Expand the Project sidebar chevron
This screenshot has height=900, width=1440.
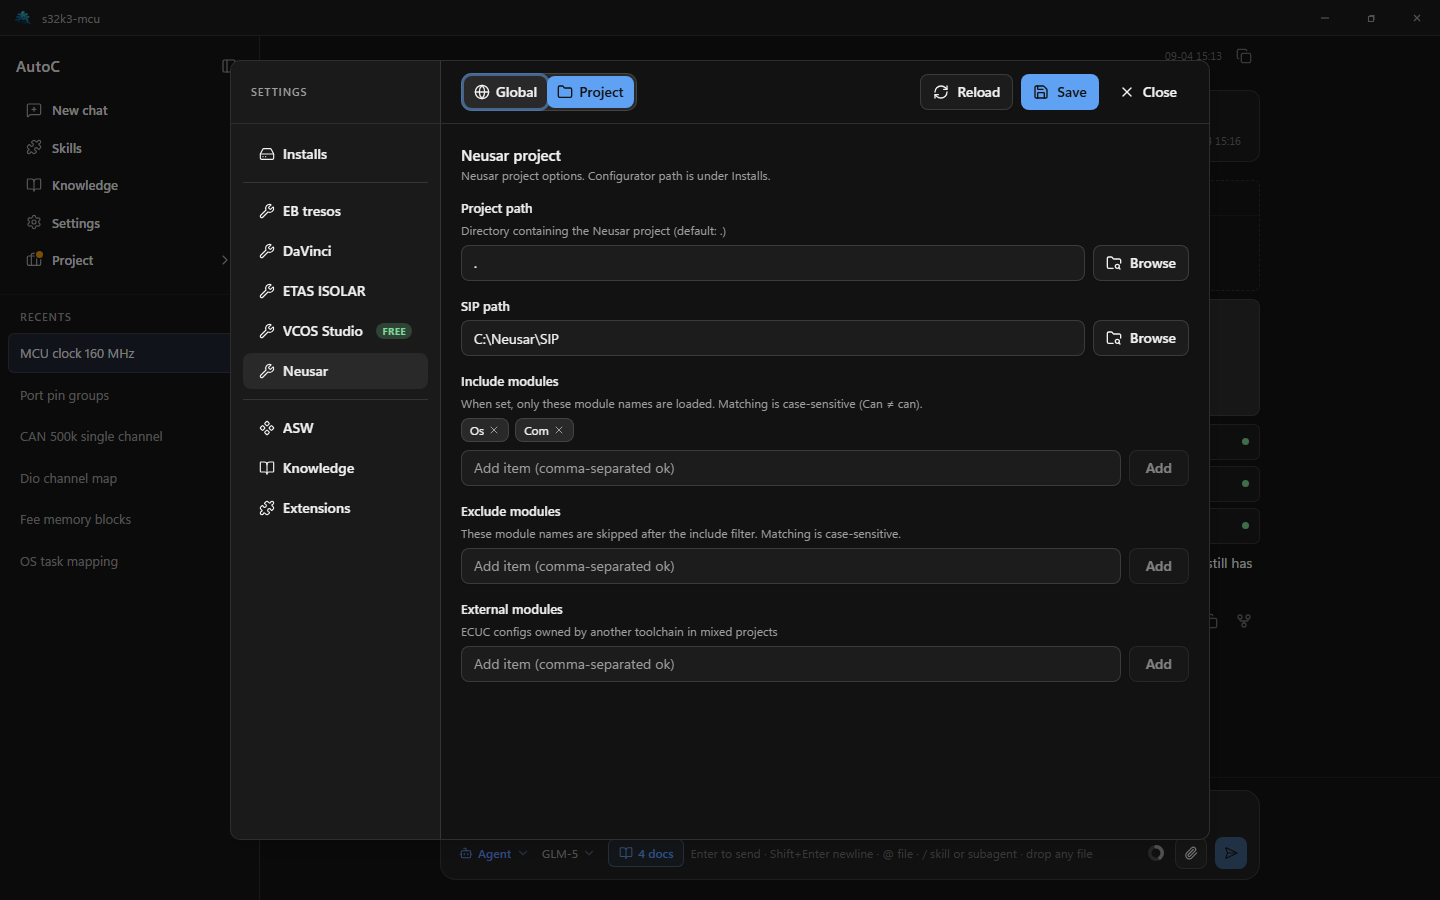coord(224,260)
